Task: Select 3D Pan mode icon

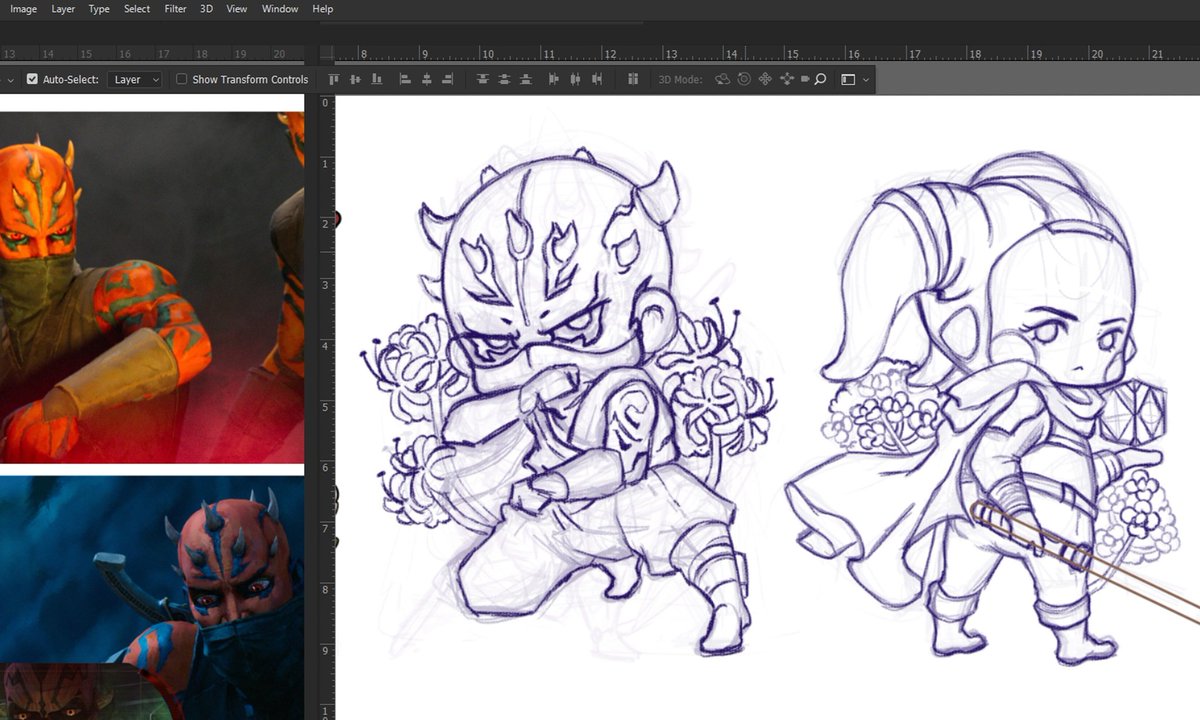Action: pos(765,79)
